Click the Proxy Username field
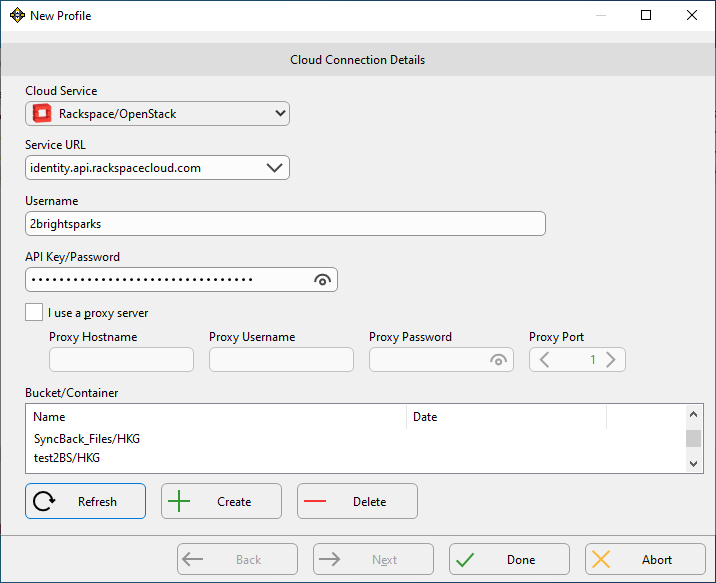 (281, 360)
